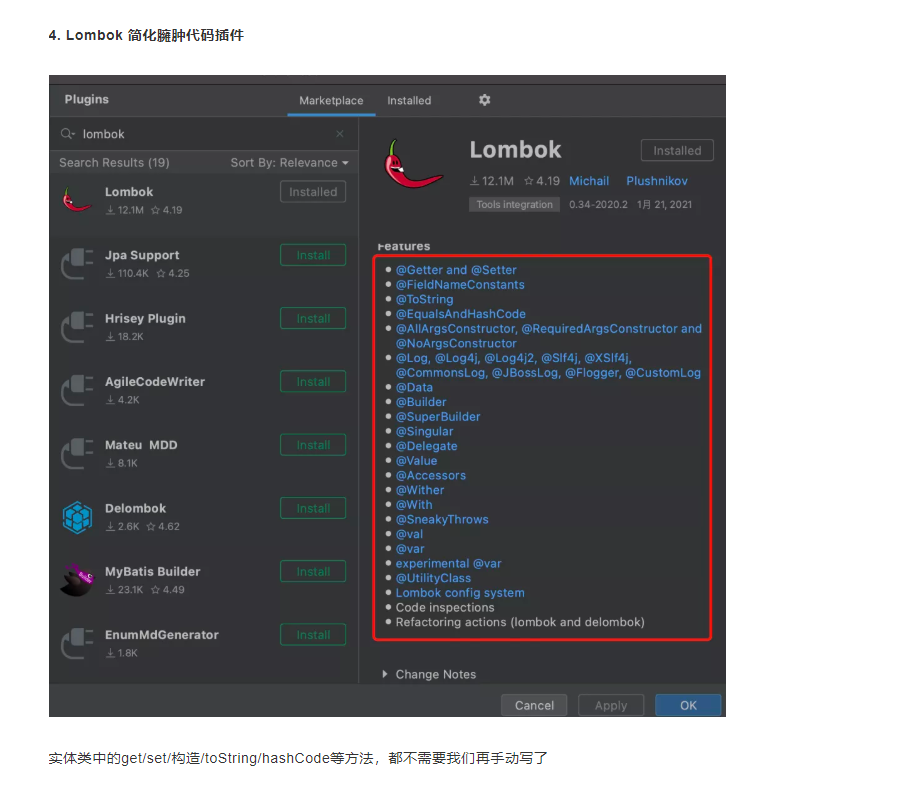
Task: Click the search magnifier icon
Action: tap(67, 134)
